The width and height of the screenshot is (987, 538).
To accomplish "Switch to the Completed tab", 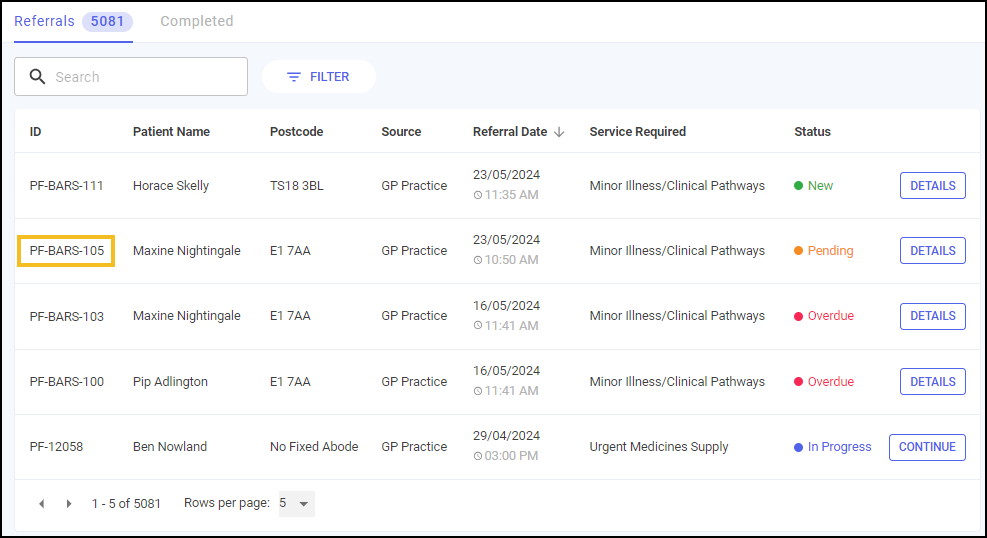I will 196,21.
